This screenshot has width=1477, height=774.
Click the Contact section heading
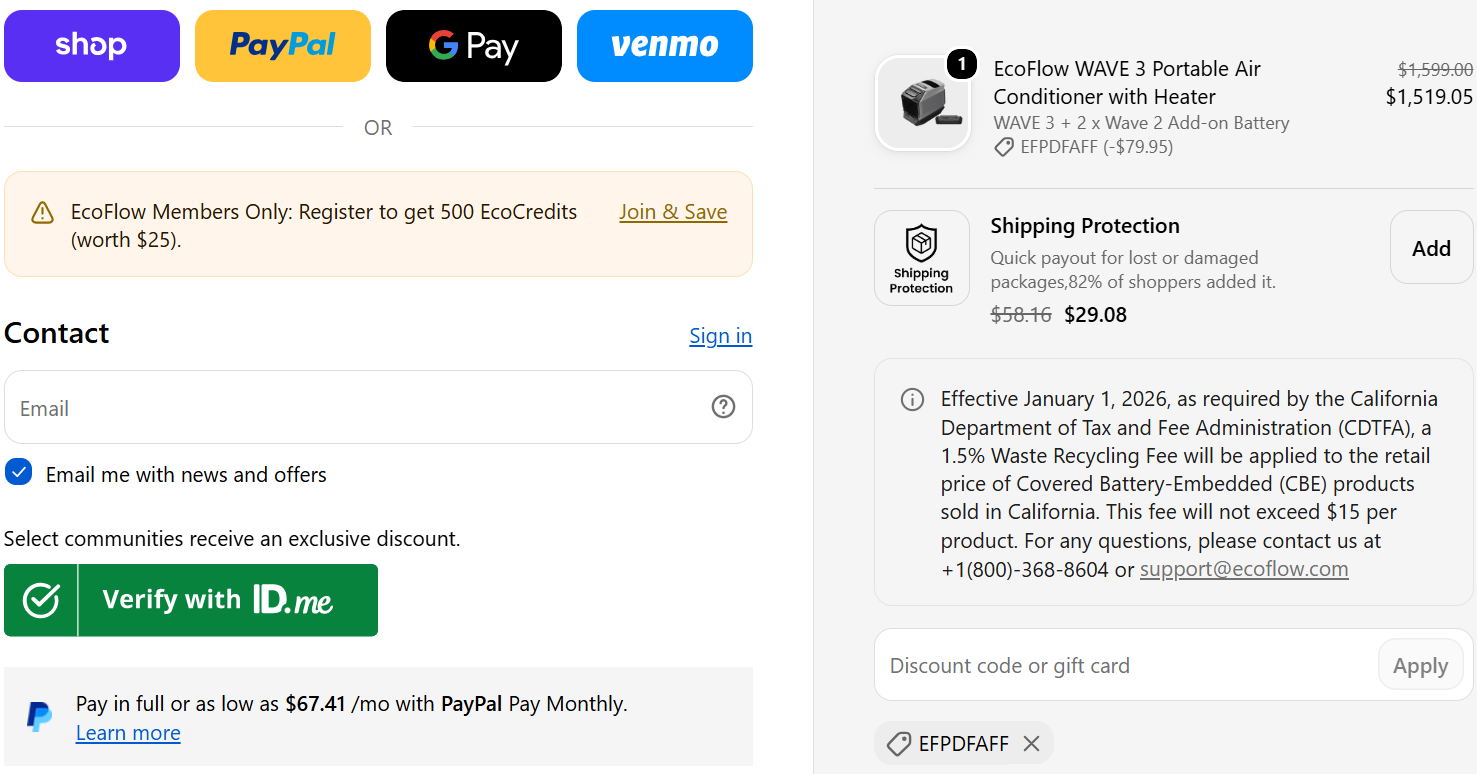[x=57, y=333]
